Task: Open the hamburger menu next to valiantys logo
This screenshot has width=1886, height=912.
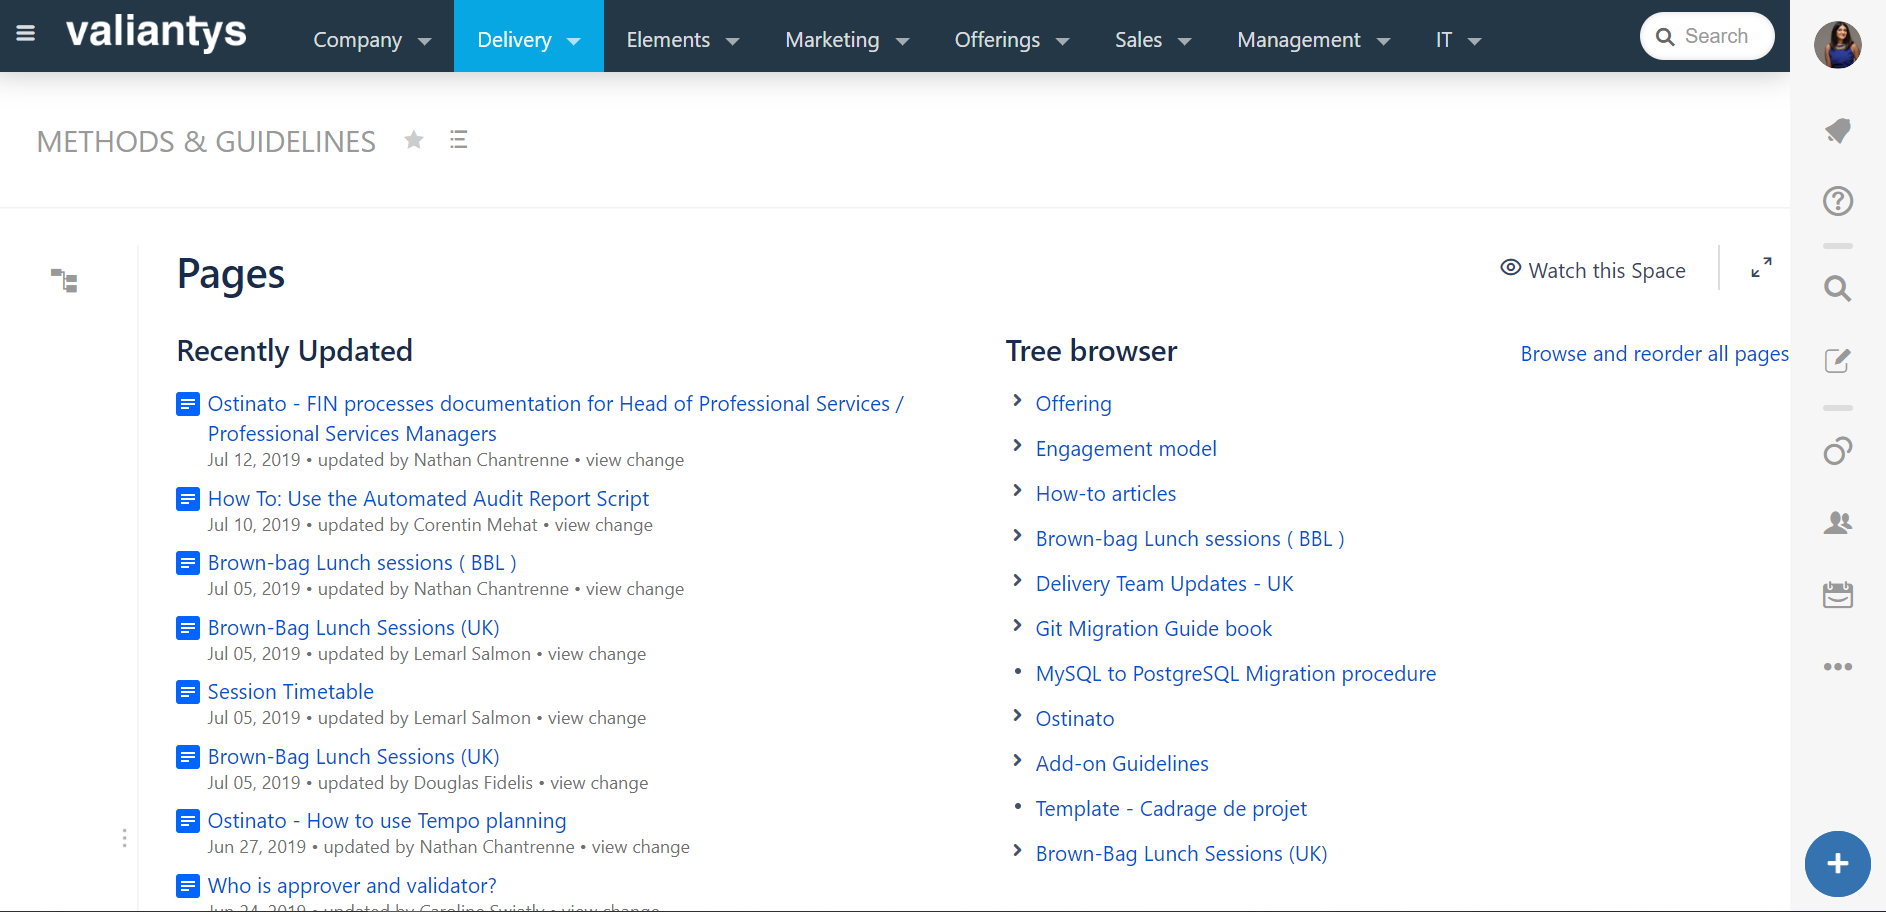Action: (x=26, y=34)
